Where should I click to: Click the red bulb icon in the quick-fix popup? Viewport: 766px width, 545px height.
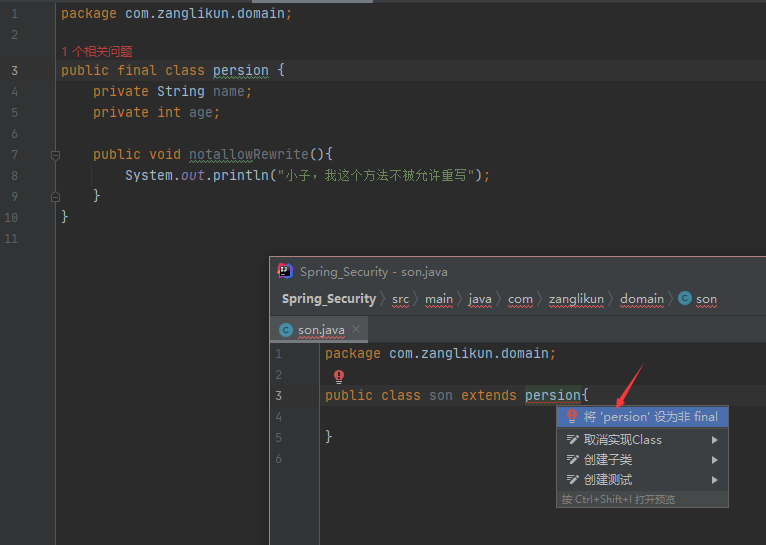coord(573,416)
